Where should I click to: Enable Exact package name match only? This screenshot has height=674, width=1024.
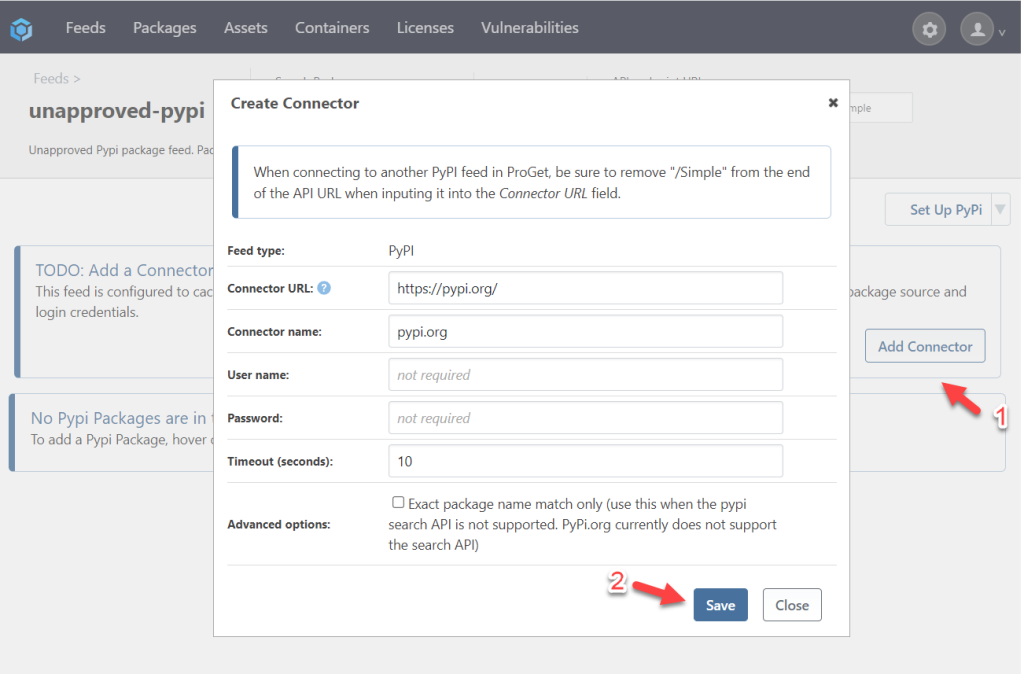(x=398, y=503)
